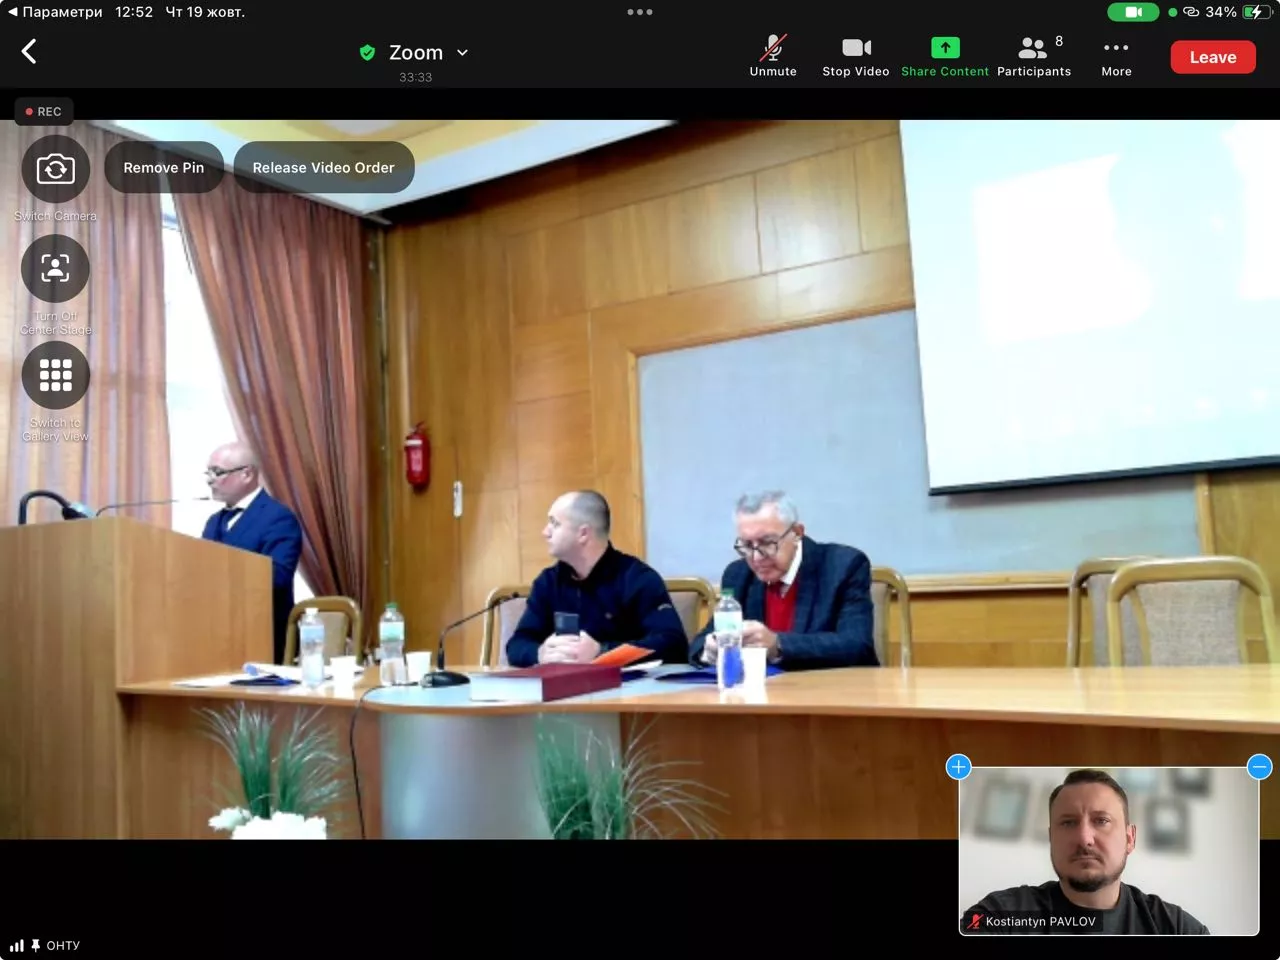
Task: Open the More options menu
Action: pos(1116,56)
